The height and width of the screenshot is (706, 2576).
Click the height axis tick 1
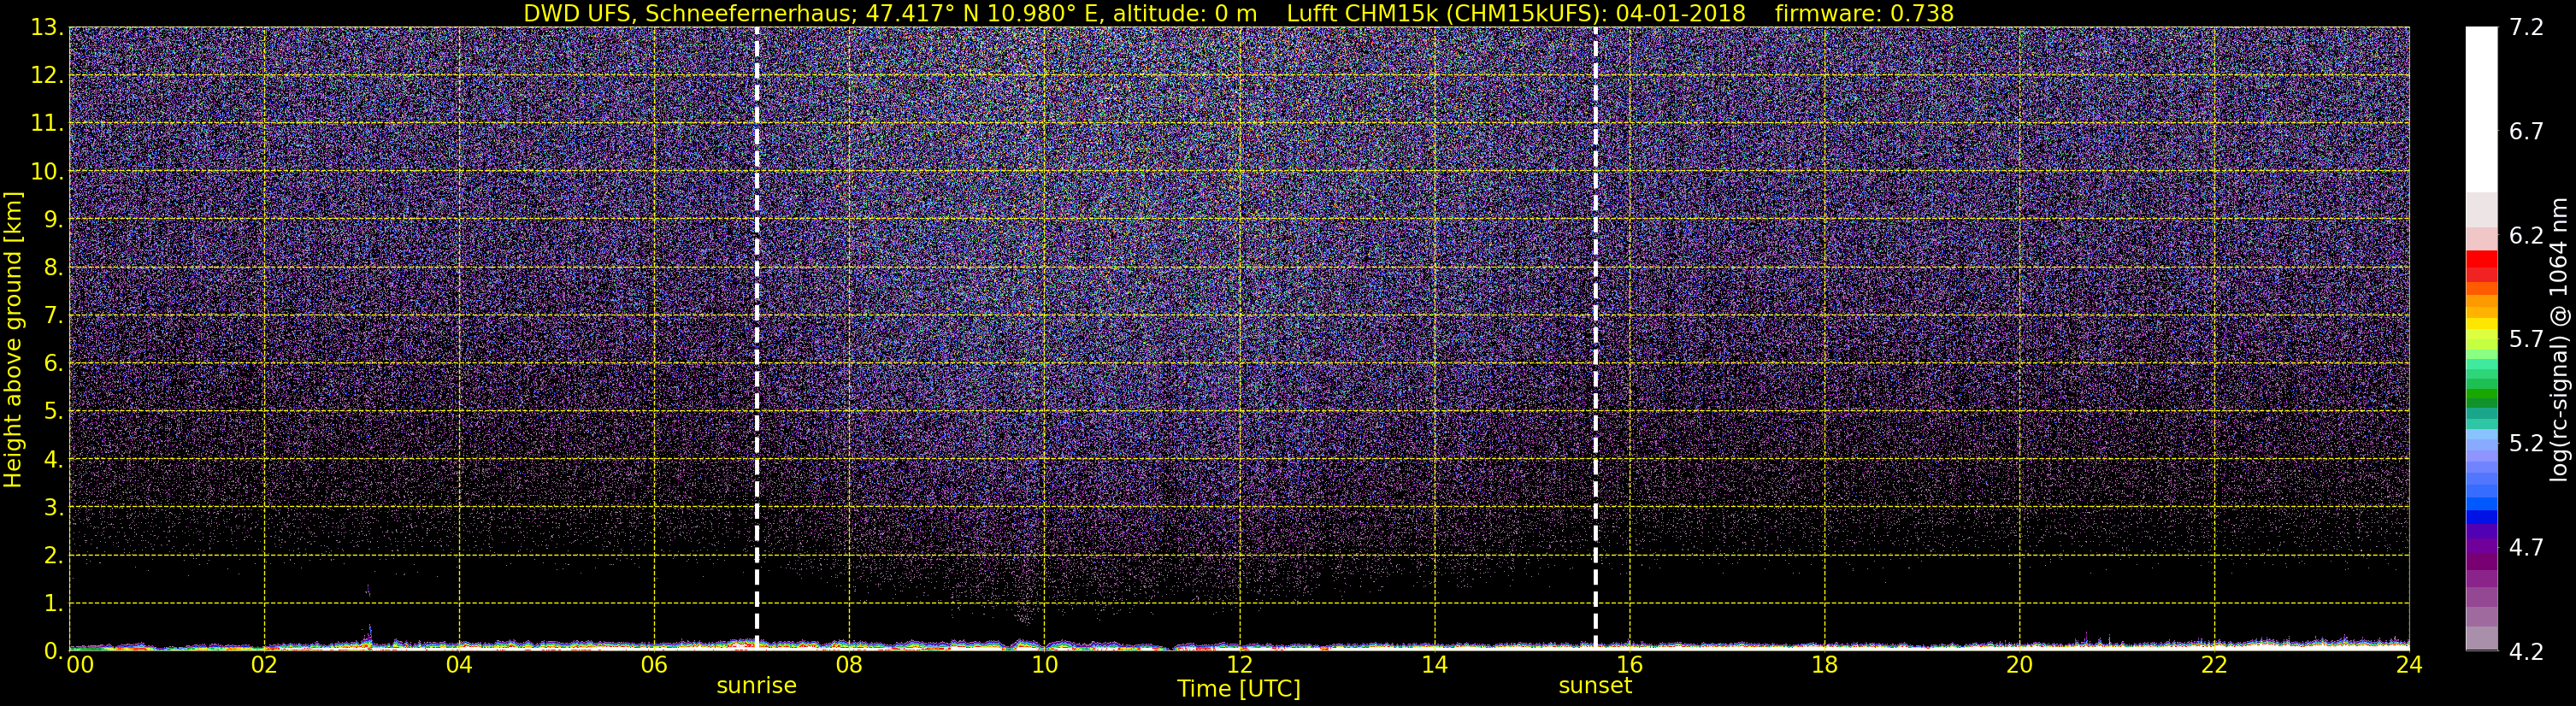pyautogui.click(x=52, y=604)
